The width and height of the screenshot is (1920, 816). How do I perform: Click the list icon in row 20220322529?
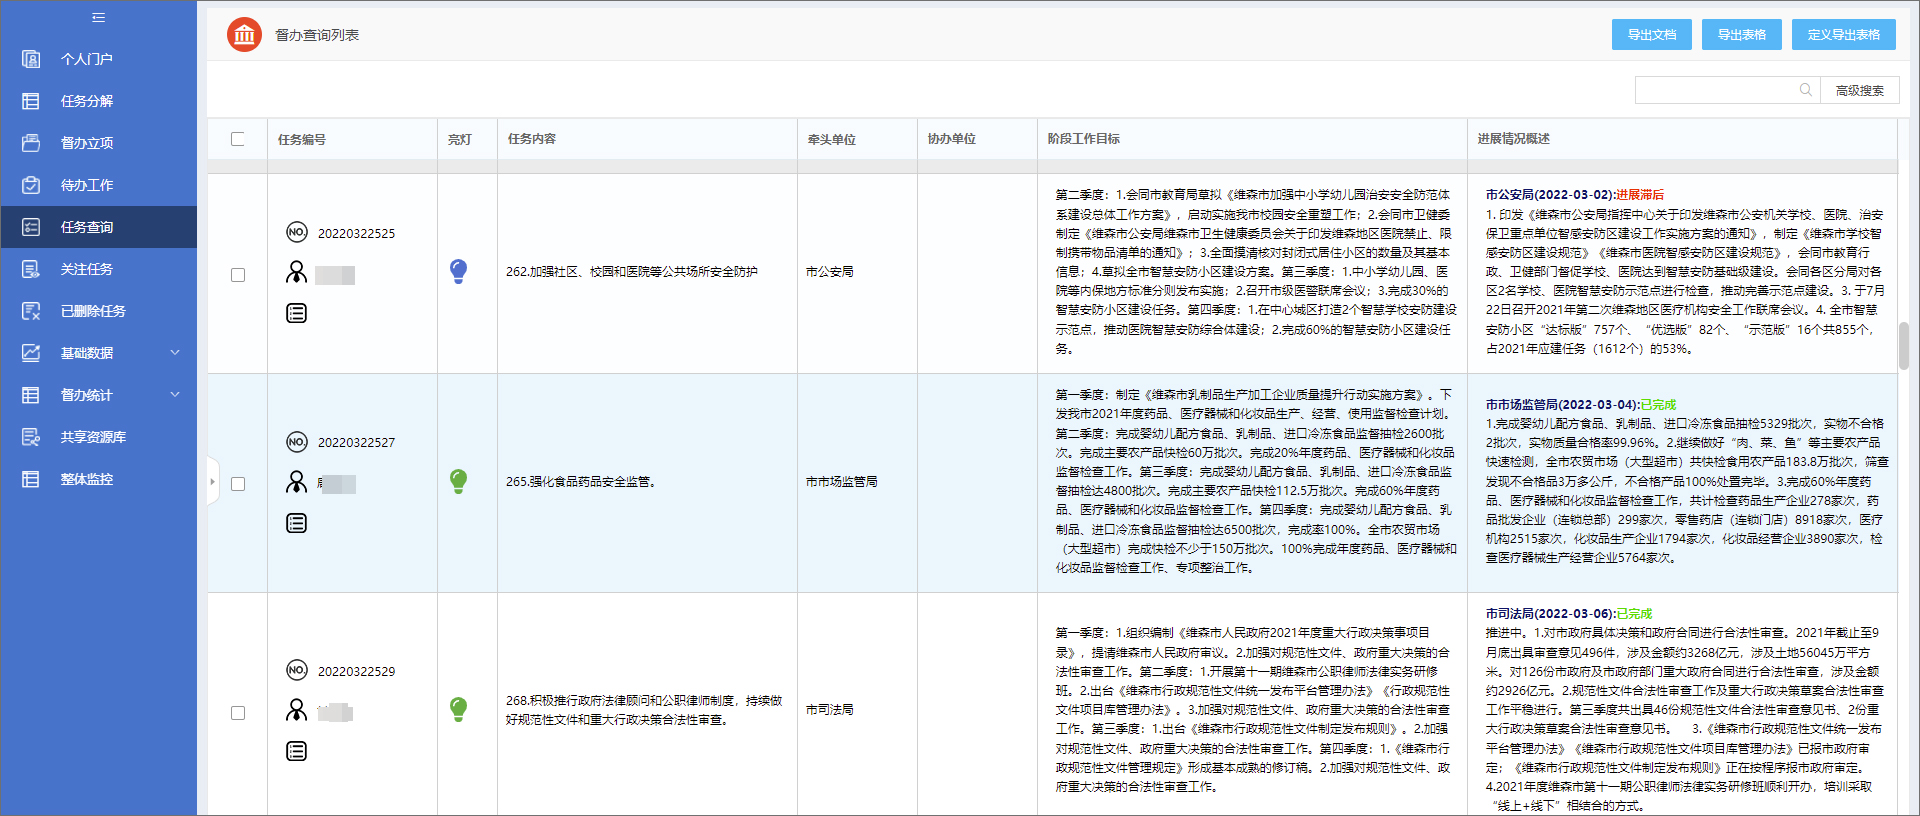click(296, 751)
